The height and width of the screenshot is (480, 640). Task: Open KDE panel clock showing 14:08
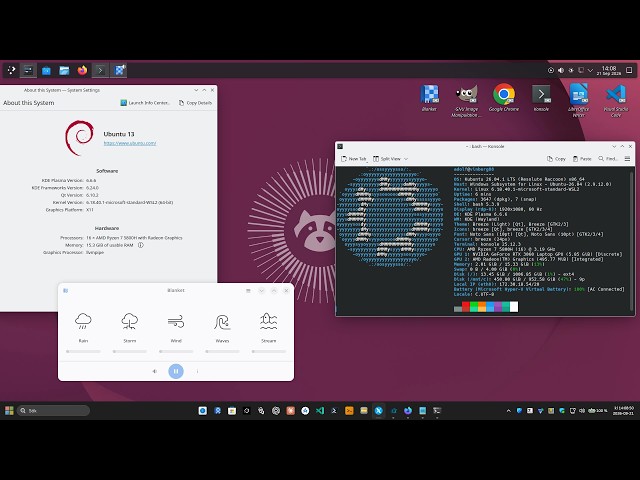[x=609, y=70]
